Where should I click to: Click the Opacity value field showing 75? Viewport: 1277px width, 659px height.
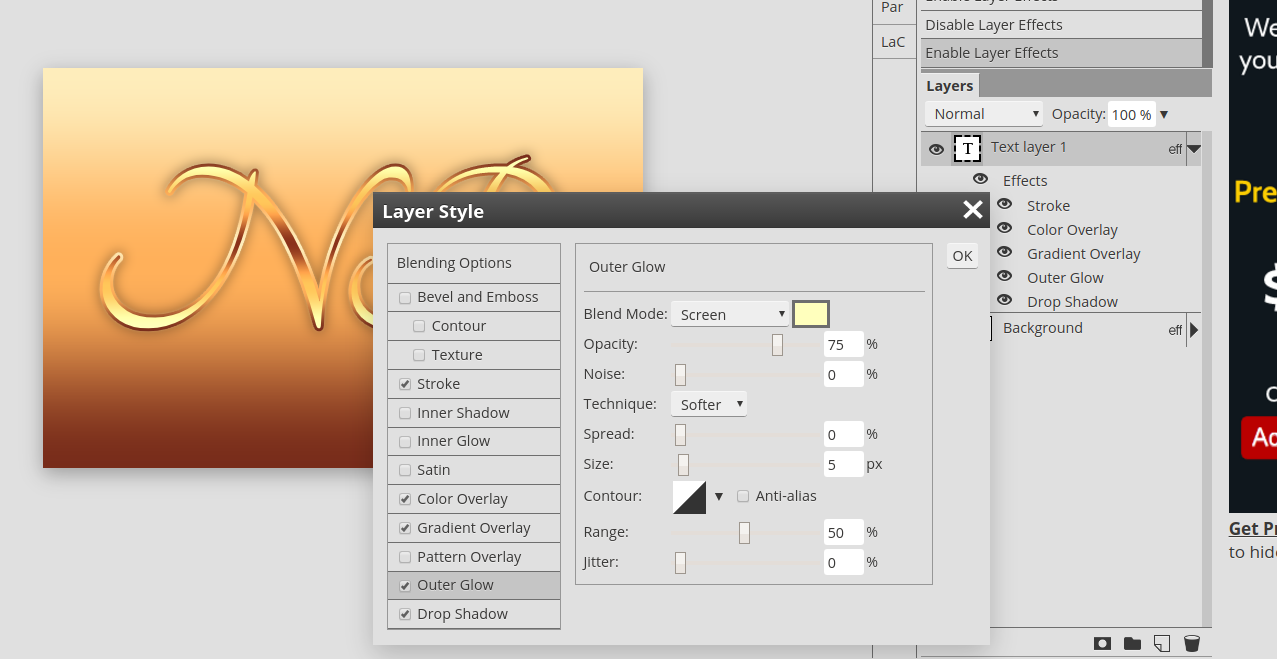point(842,343)
